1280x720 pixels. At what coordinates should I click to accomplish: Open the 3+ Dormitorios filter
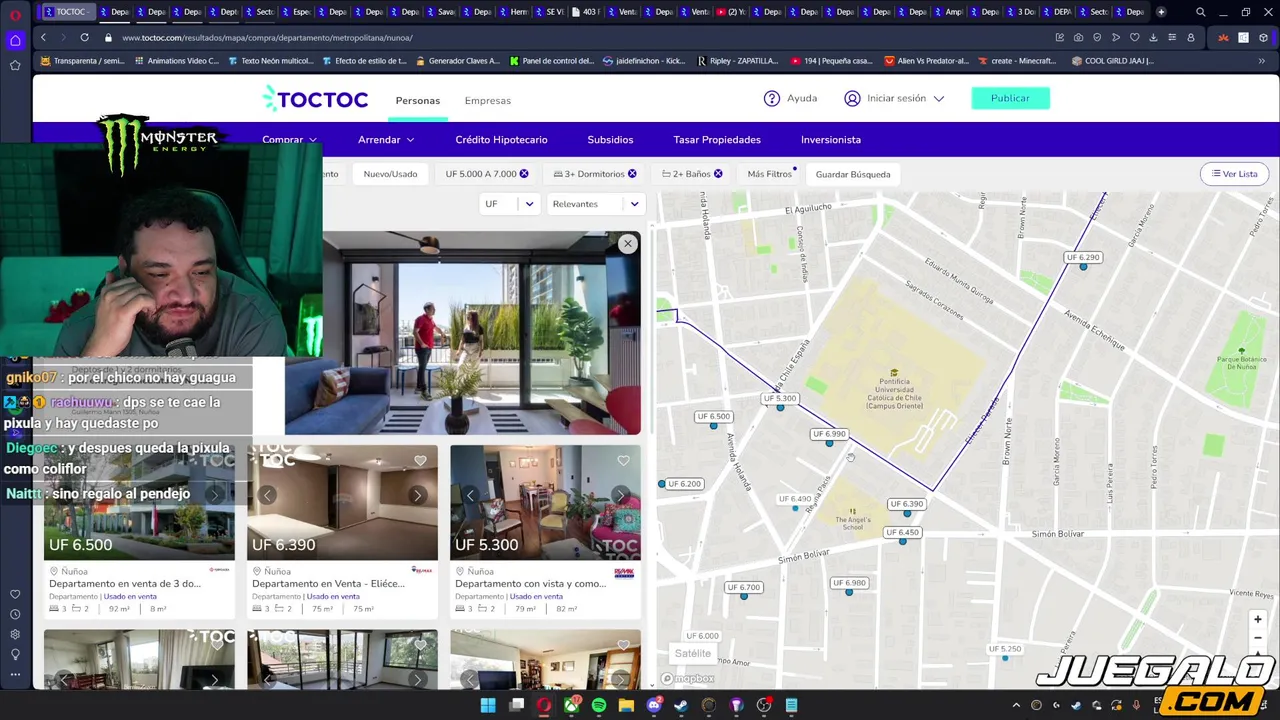594,174
